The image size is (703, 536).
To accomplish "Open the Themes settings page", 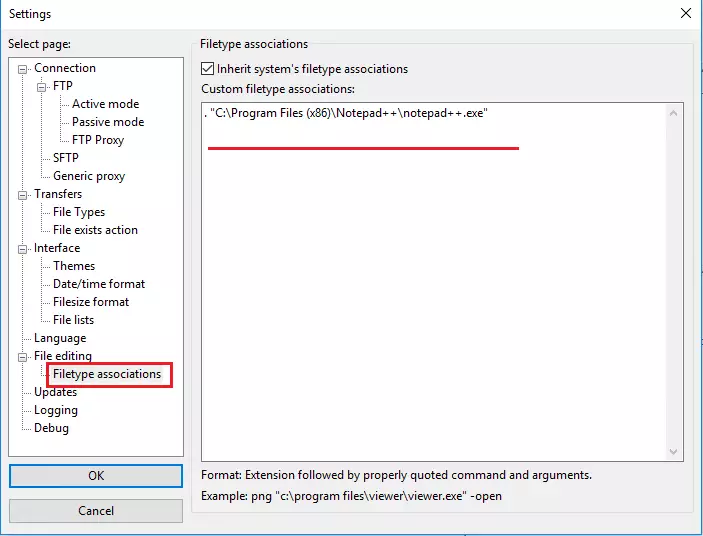I will pos(74,266).
